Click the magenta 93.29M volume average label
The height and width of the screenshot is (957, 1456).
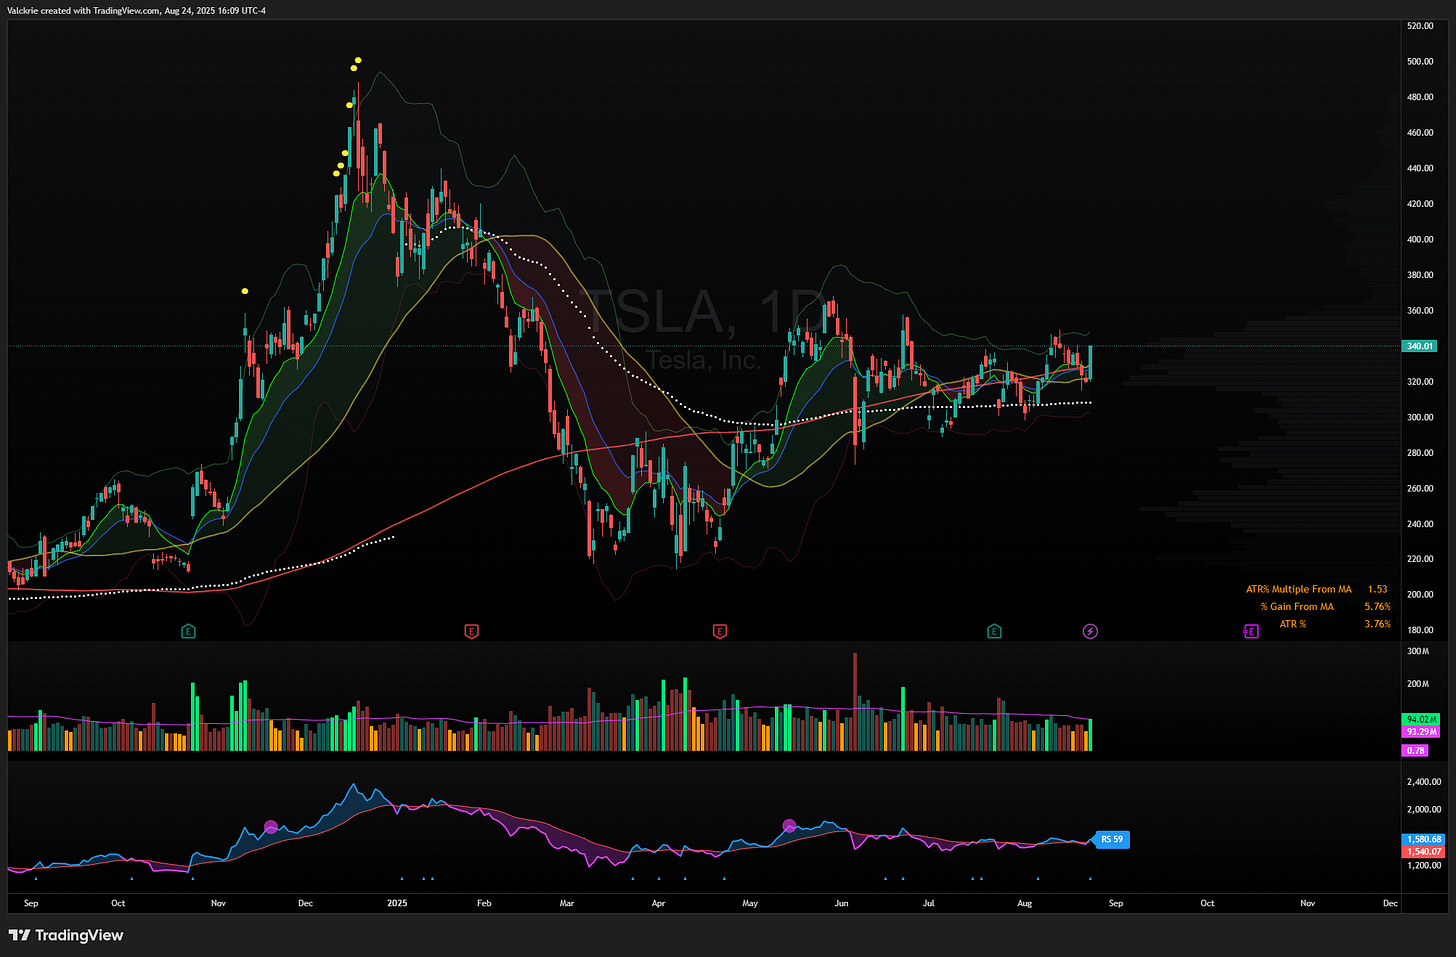point(1420,732)
